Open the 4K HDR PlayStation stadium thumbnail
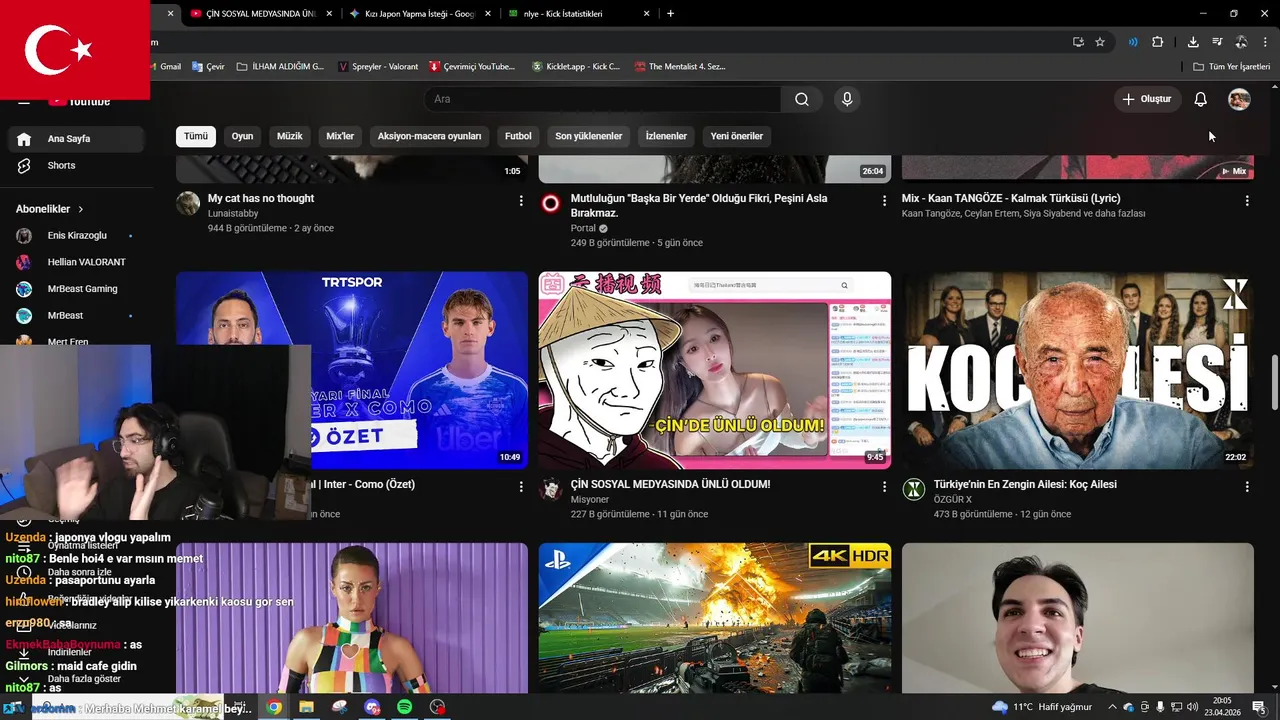 [715, 618]
